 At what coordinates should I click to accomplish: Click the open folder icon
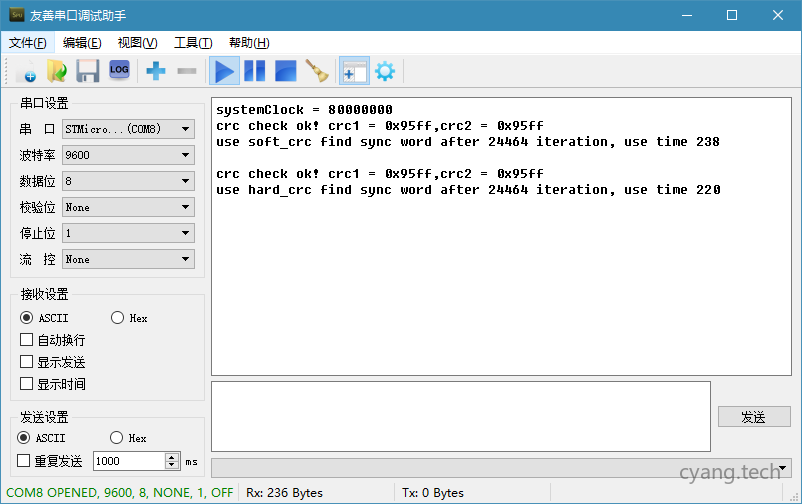coord(57,71)
